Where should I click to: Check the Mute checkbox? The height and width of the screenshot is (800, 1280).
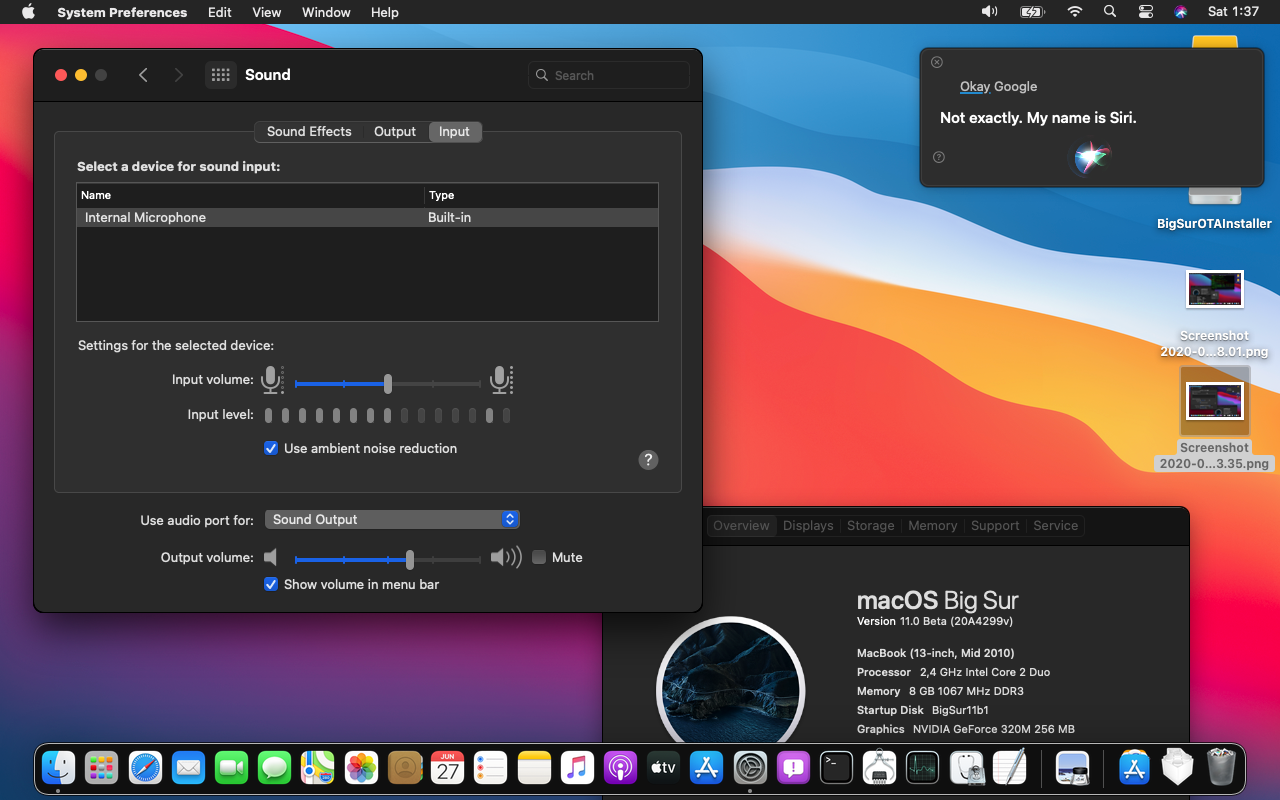pyautogui.click(x=539, y=558)
